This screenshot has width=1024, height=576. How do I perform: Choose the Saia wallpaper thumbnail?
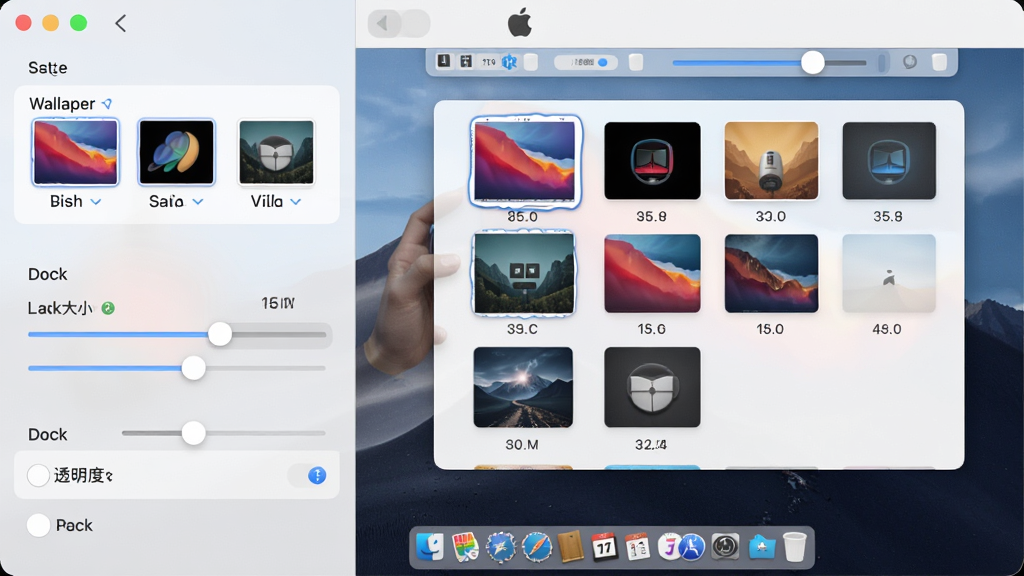pos(176,152)
